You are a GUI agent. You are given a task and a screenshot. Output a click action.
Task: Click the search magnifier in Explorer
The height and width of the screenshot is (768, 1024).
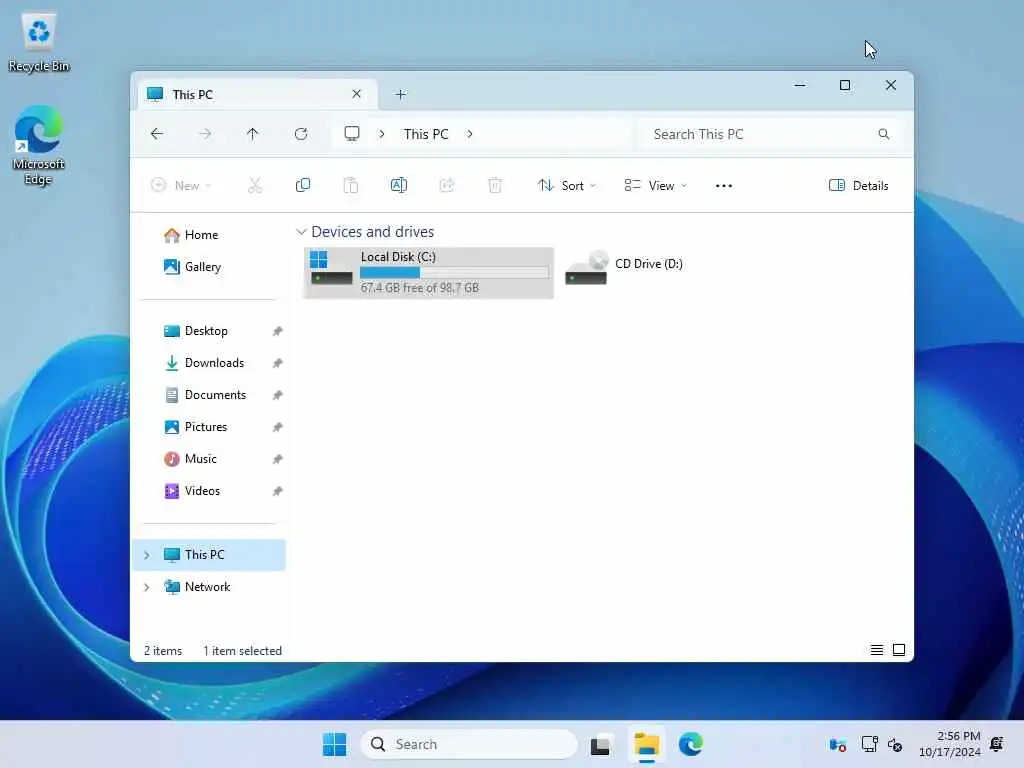coord(884,134)
